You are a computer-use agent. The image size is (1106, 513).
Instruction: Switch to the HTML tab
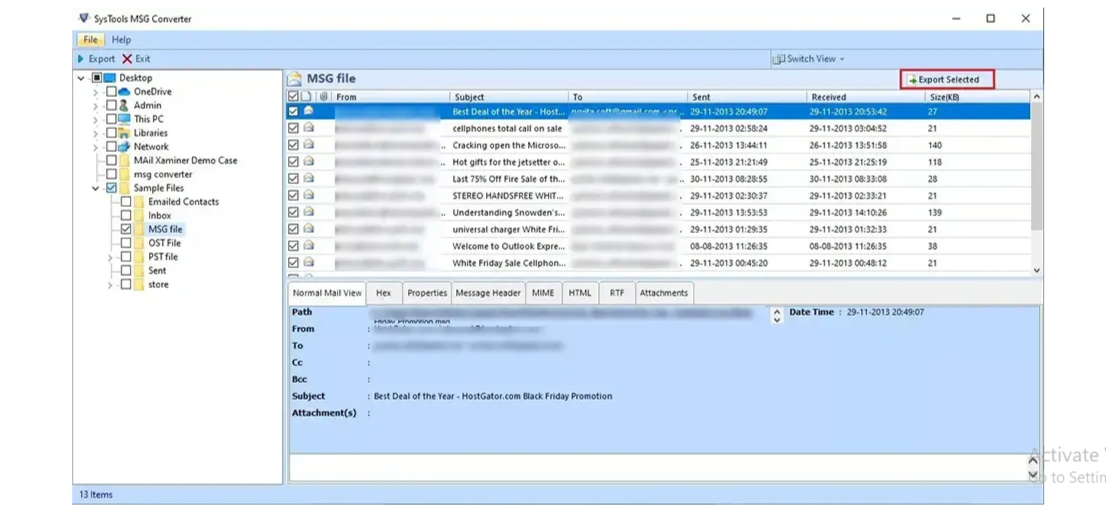pos(580,293)
